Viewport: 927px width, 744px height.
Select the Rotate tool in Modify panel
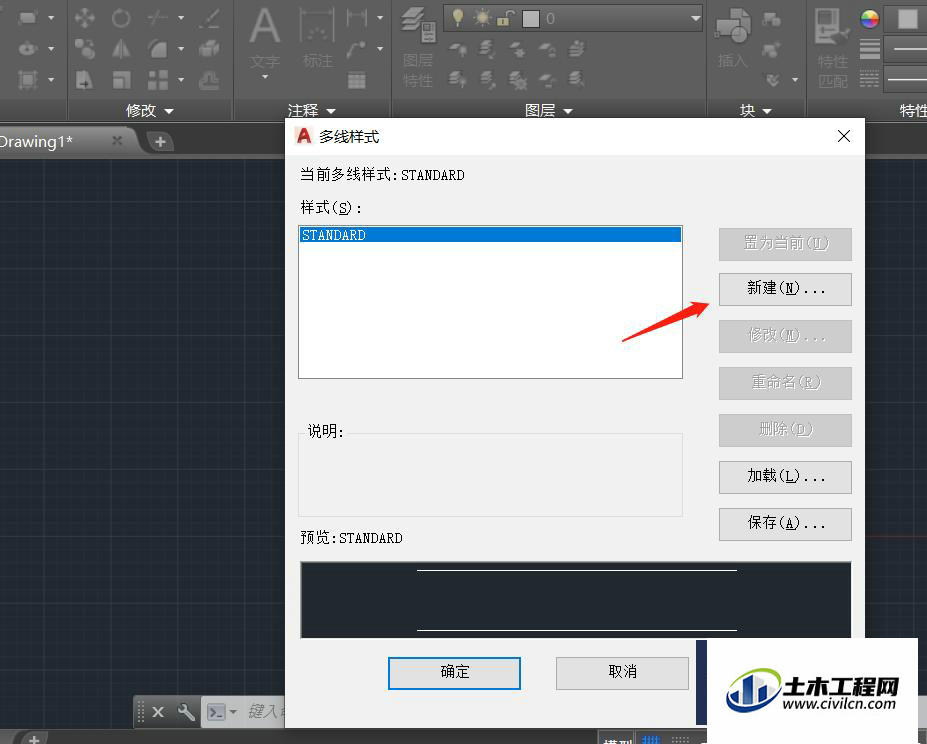(x=121, y=18)
